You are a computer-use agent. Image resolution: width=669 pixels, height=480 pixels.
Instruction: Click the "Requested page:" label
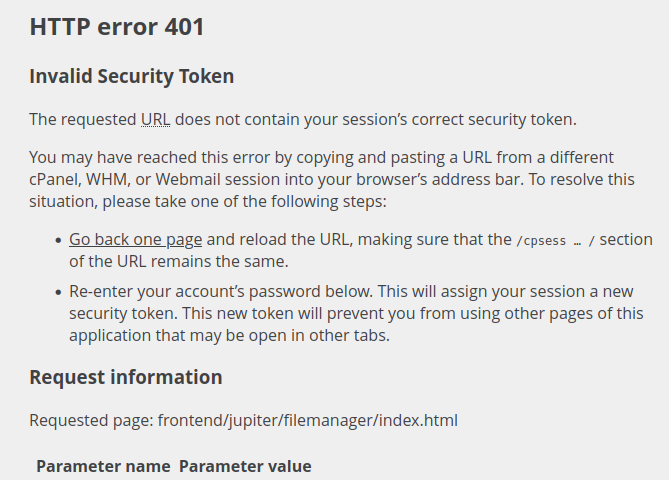point(91,421)
